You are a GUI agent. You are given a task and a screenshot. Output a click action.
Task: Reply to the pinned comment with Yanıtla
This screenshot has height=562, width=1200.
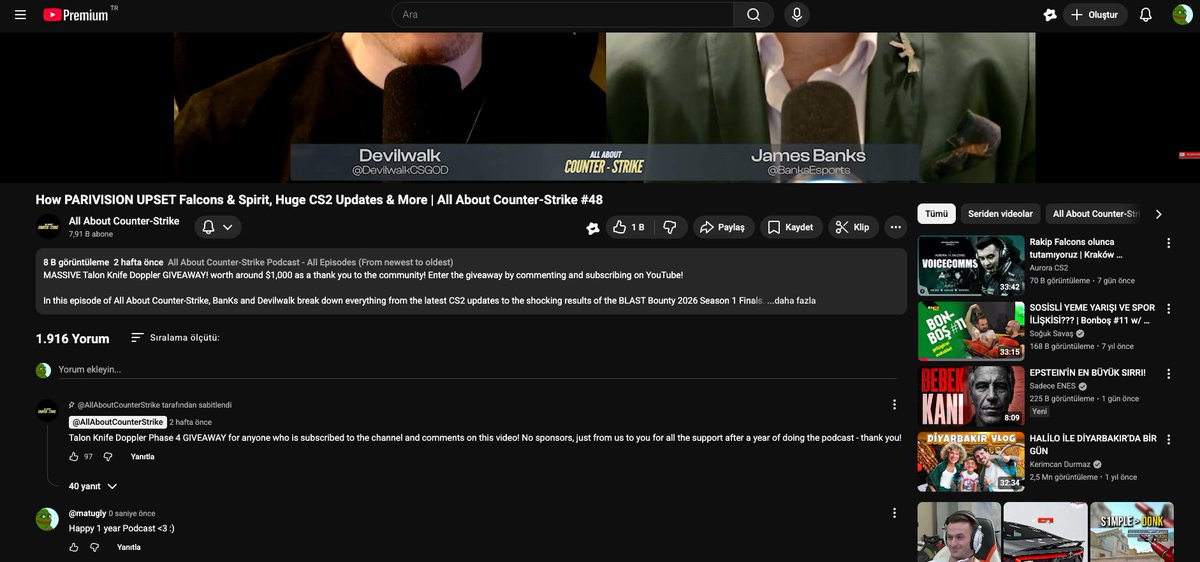pos(142,457)
